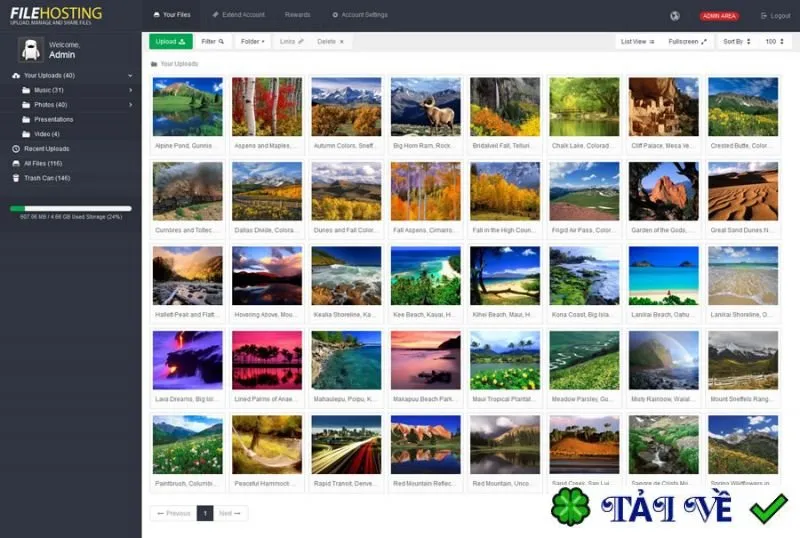Select the Aspens and Maples thumbnail
The width and height of the screenshot is (800, 538).
point(267,106)
